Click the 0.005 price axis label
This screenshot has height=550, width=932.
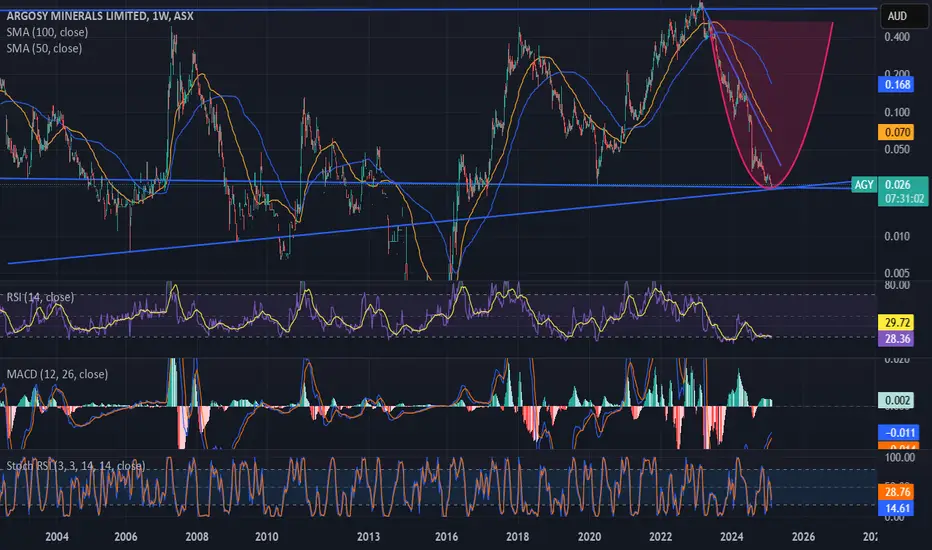[897, 273]
